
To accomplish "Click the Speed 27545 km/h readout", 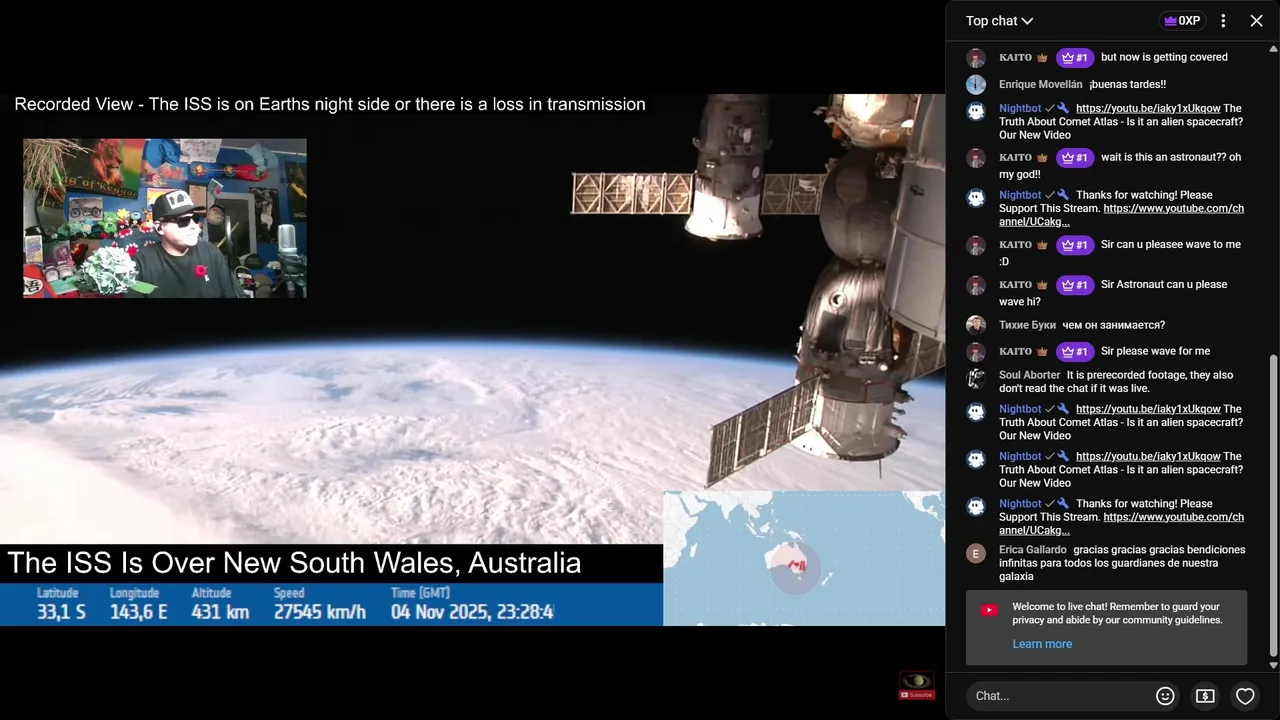I will [320, 604].
